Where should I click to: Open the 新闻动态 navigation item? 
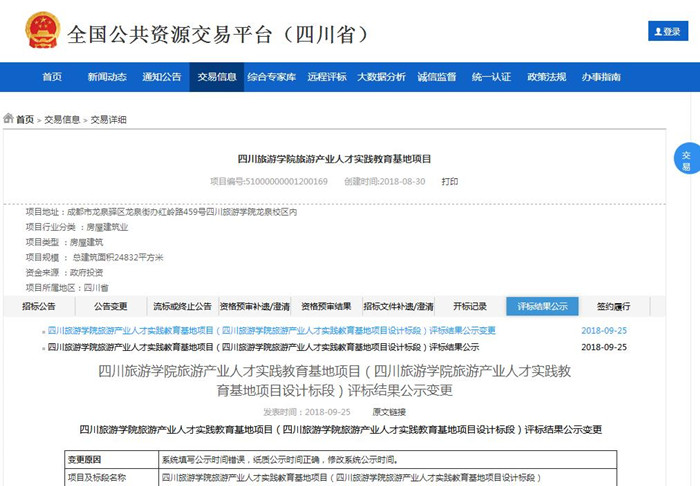tap(107, 77)
